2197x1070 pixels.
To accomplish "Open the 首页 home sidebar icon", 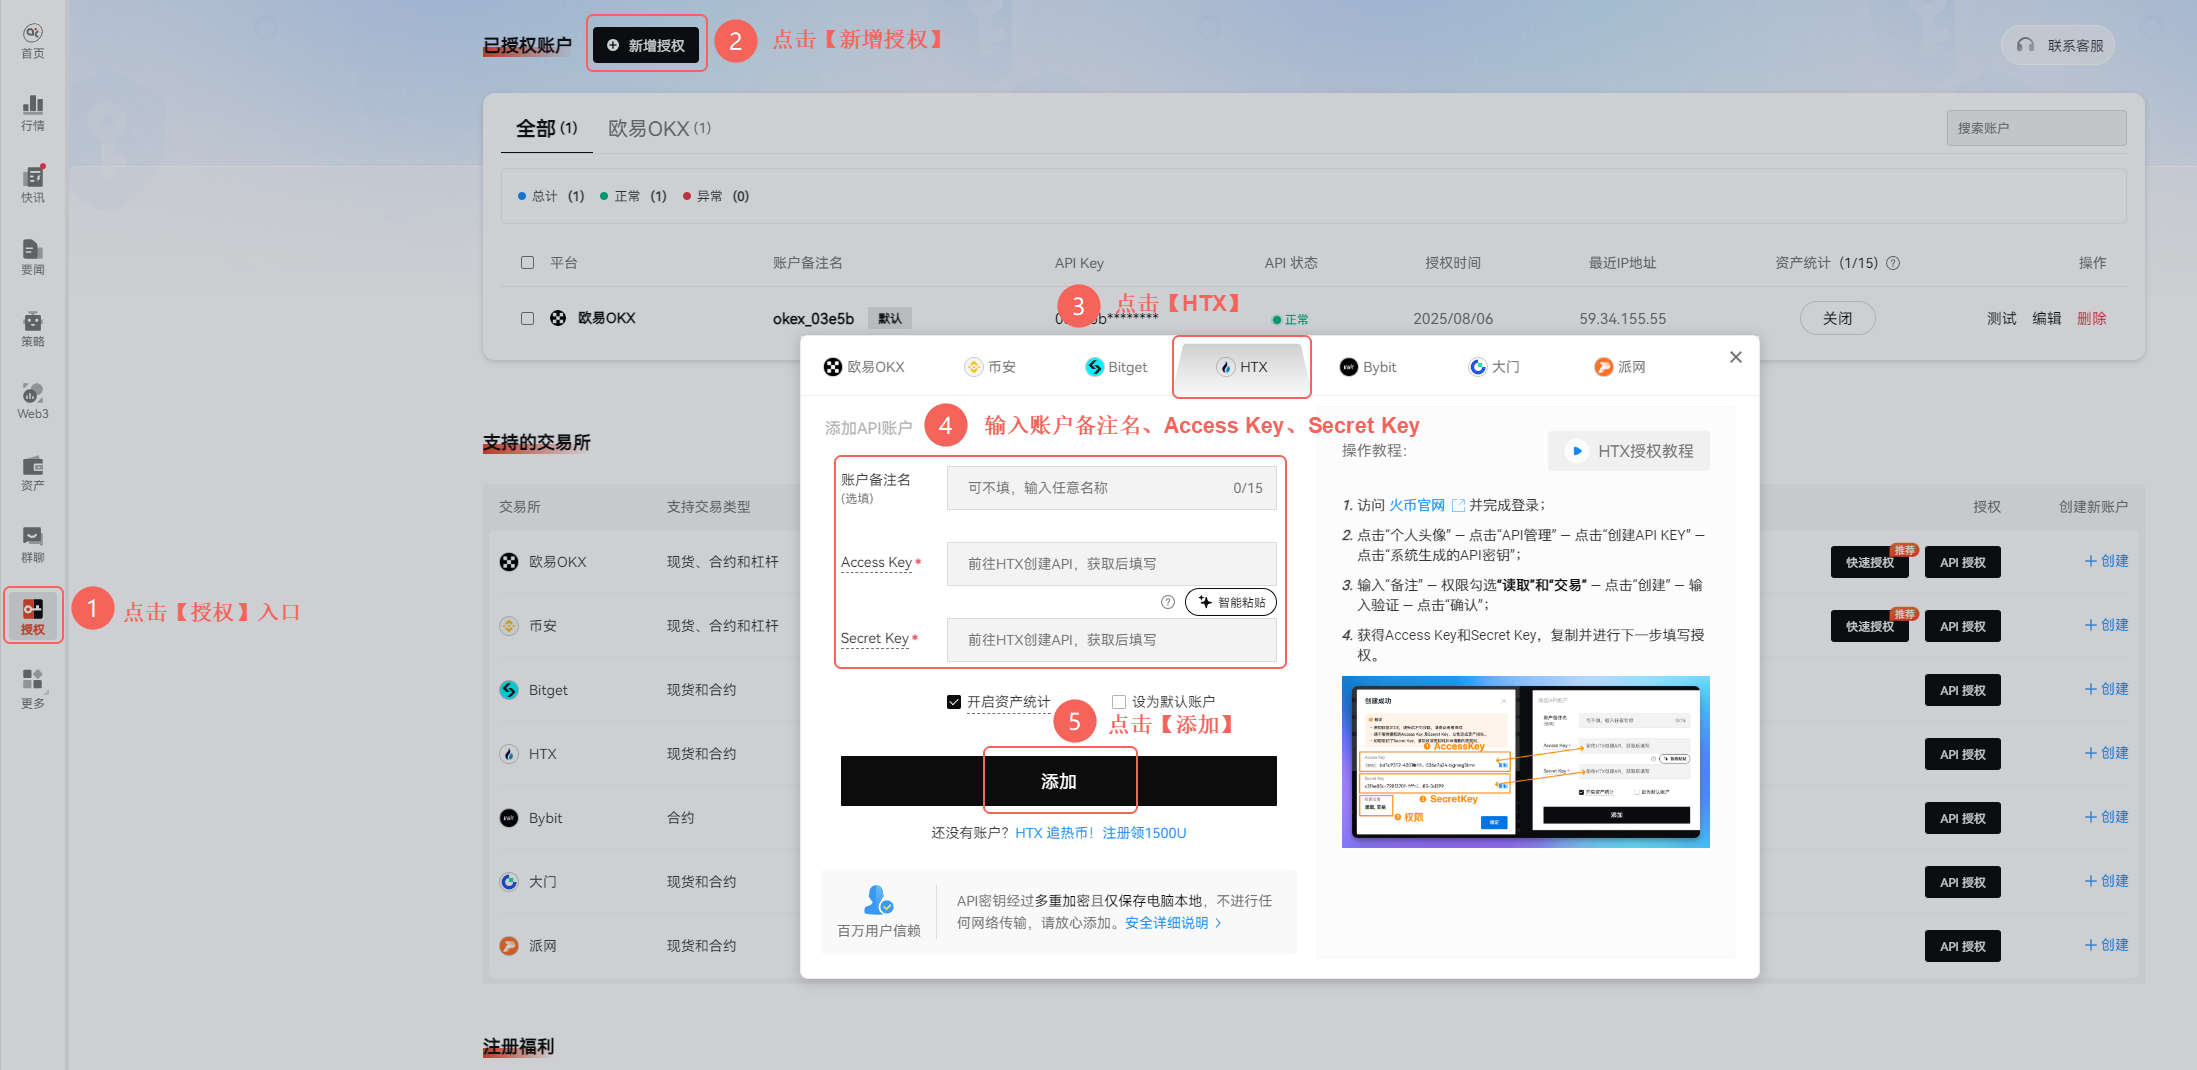I will [x=33, y=41].
